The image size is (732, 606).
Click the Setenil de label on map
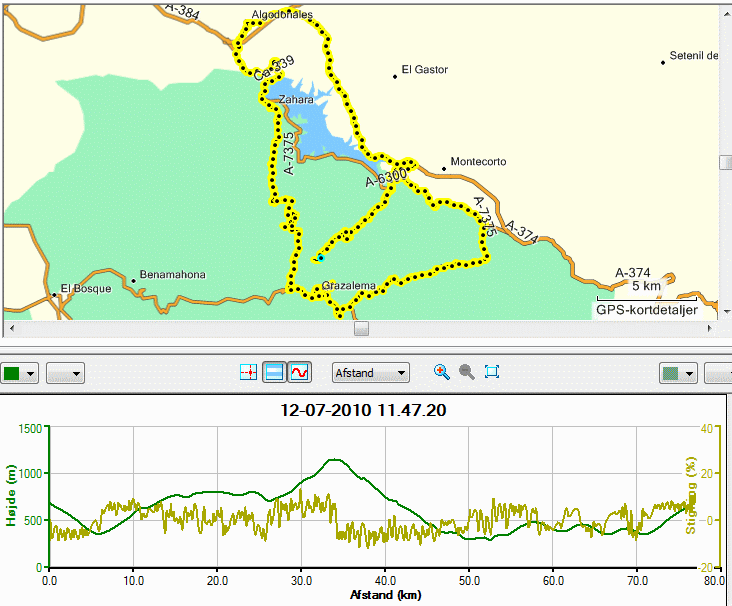click(694, 56)
